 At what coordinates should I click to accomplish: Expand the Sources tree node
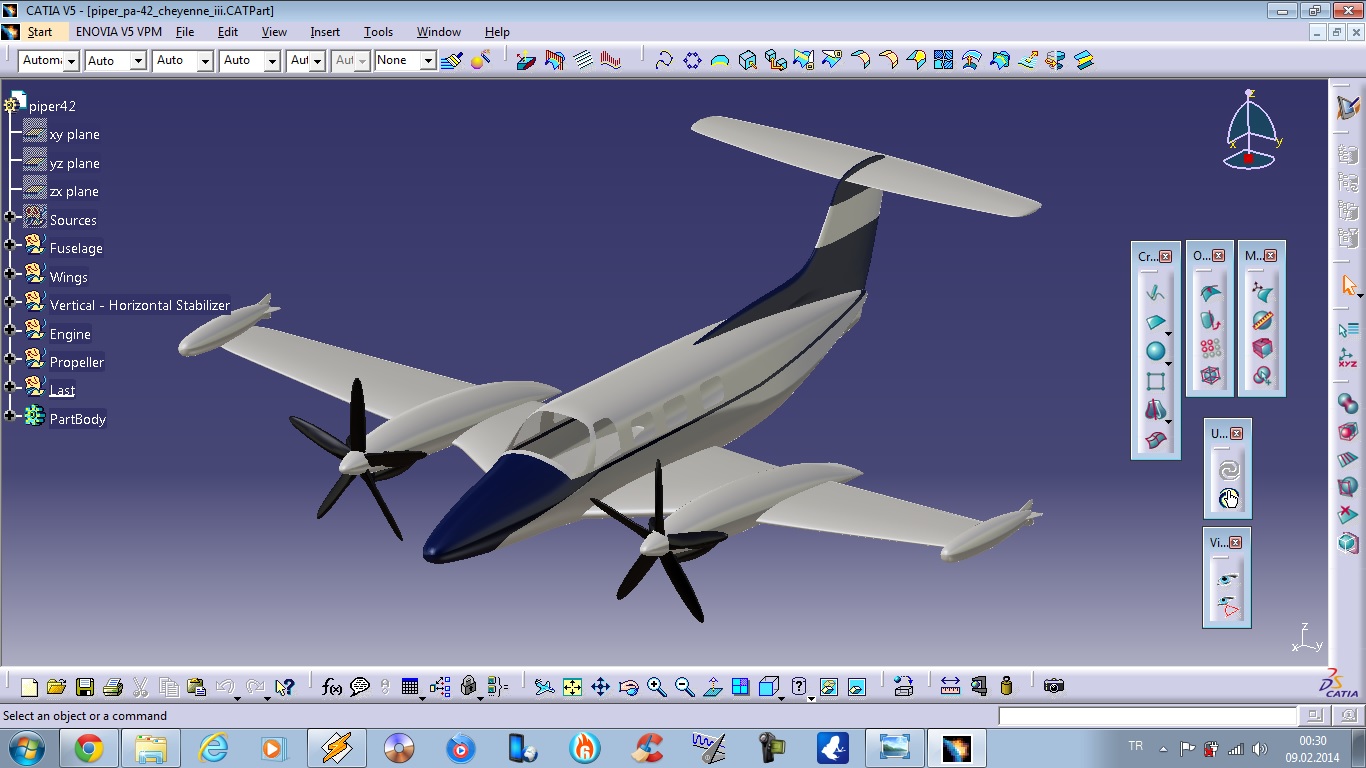[10, 217]
